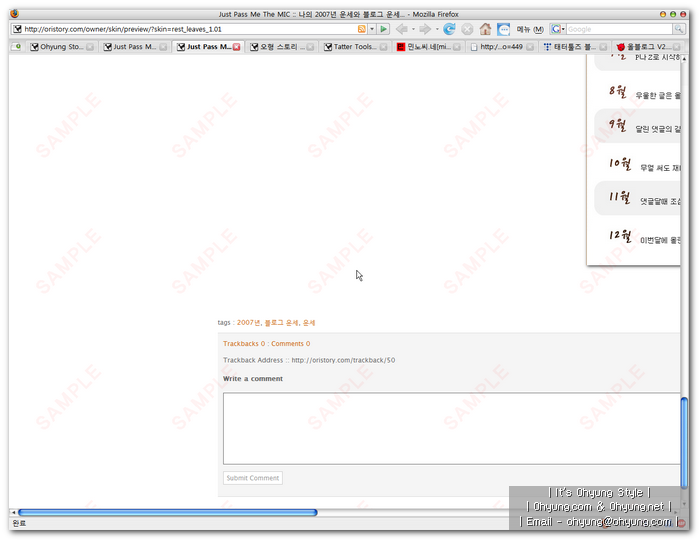
Task: Open the 블로그 운세 tag link
Action: [281, 322]
